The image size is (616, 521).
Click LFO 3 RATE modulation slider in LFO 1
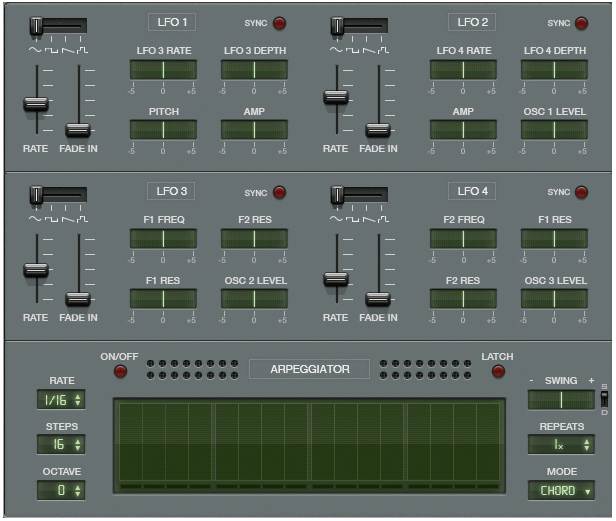163,70
